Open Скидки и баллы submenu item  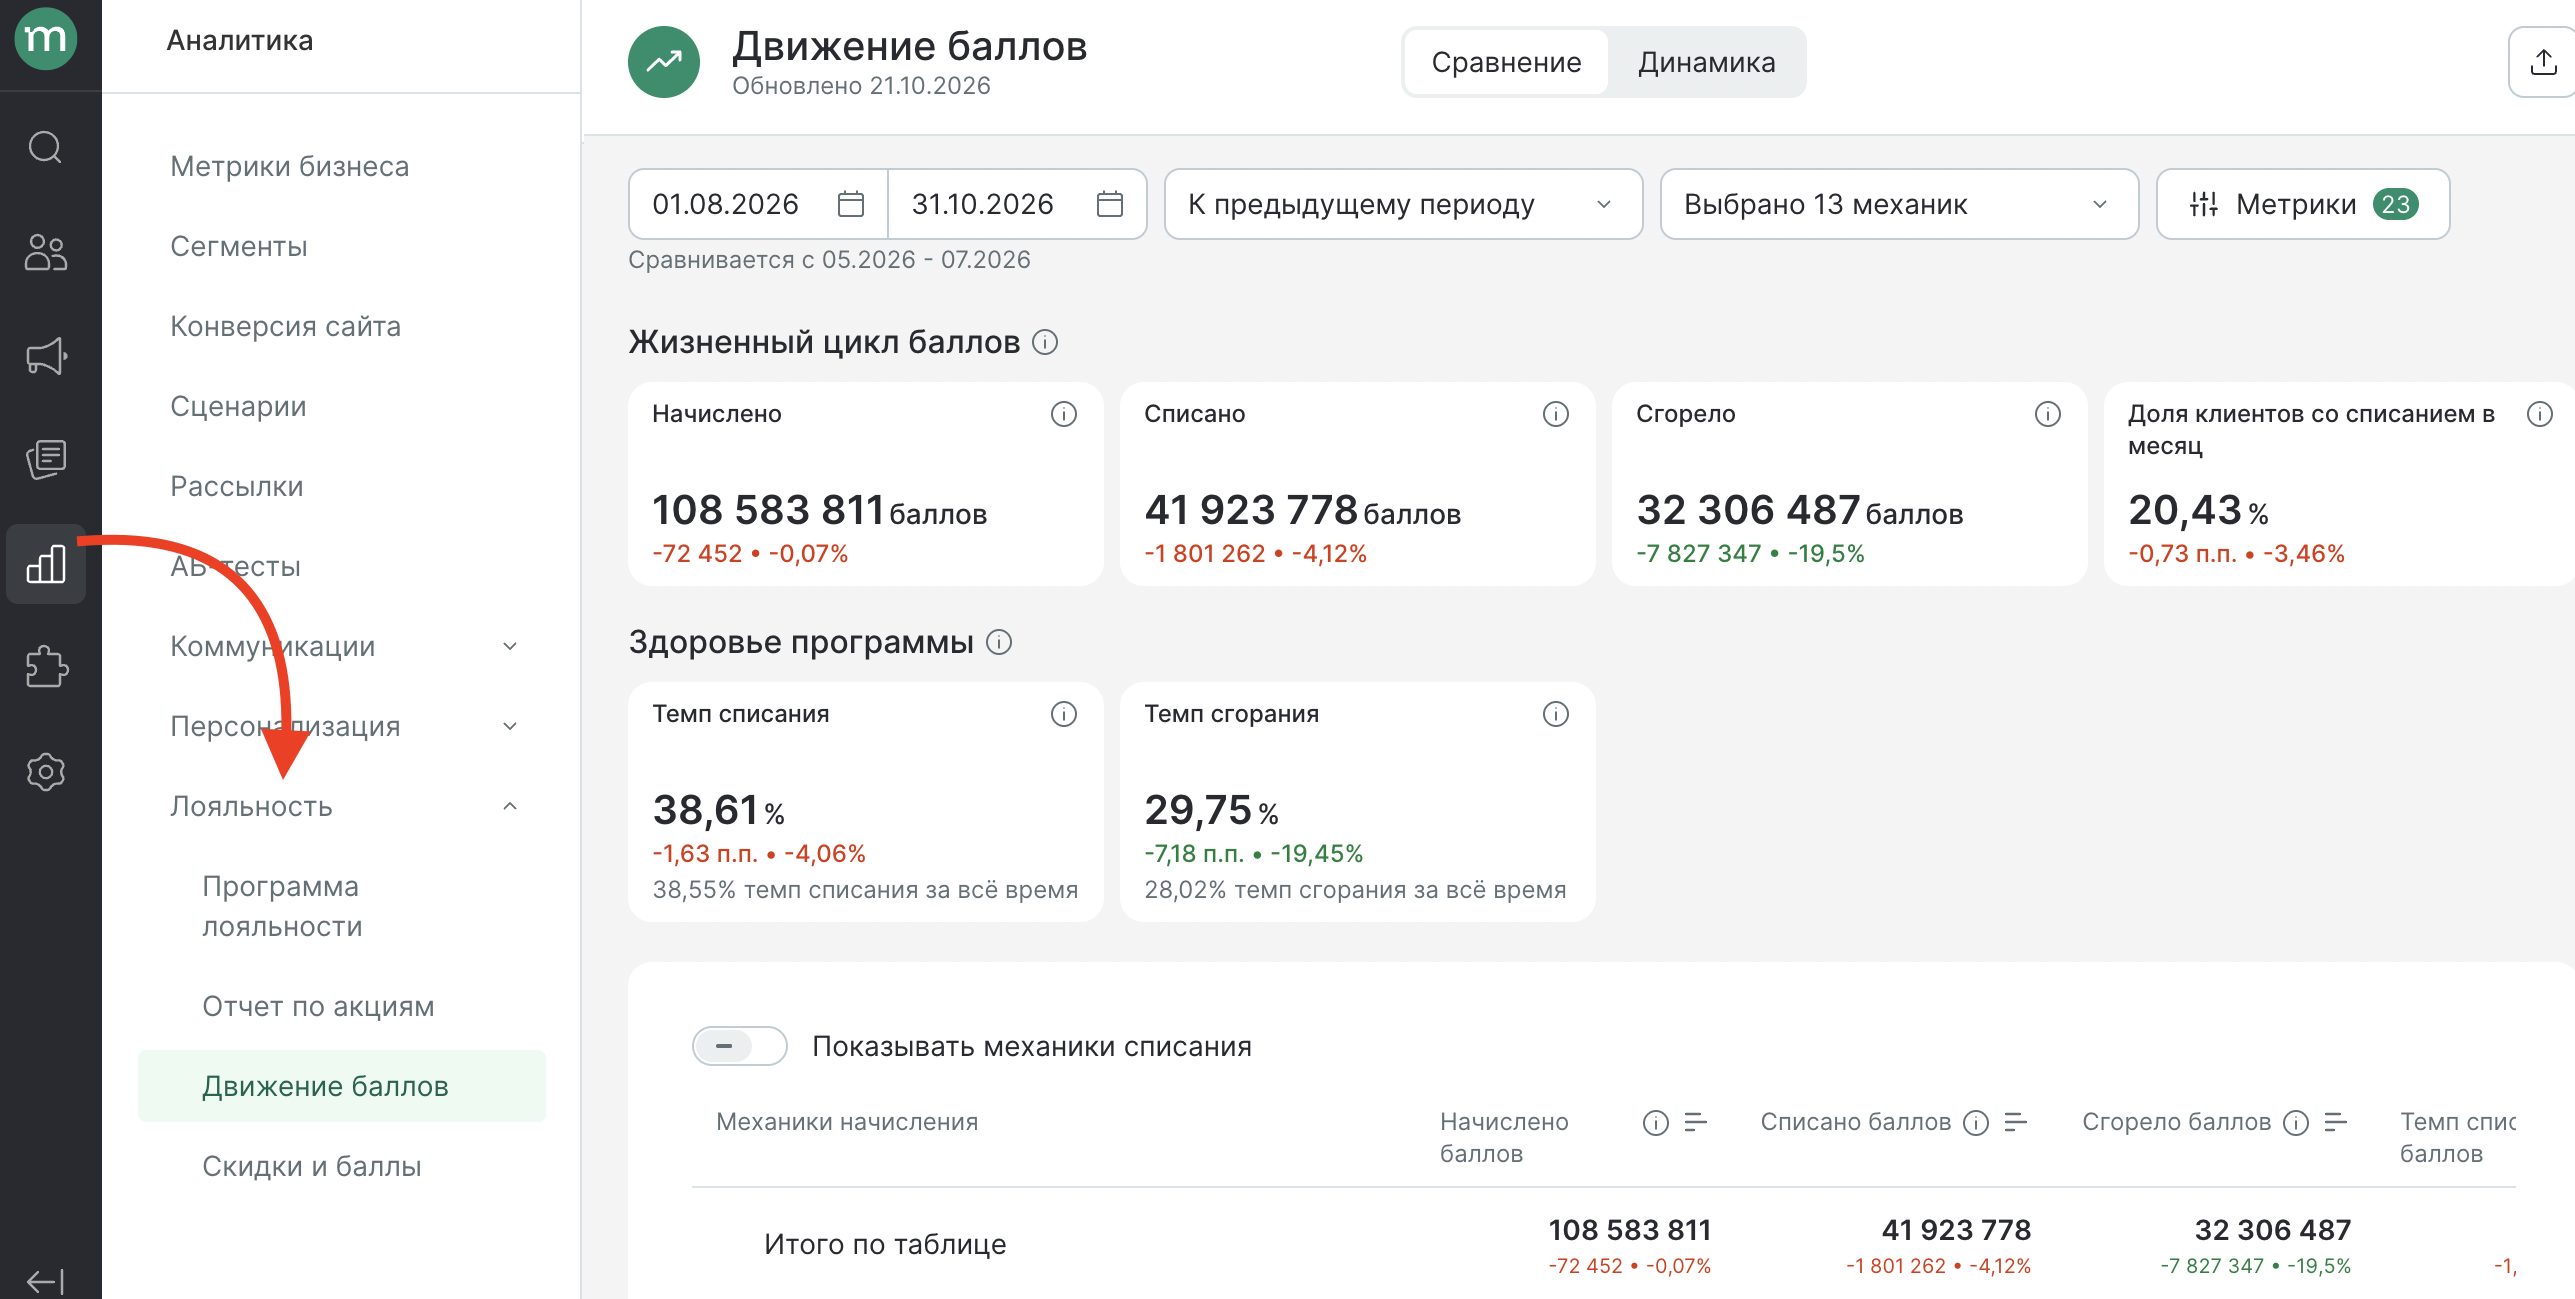(312, 1166)
